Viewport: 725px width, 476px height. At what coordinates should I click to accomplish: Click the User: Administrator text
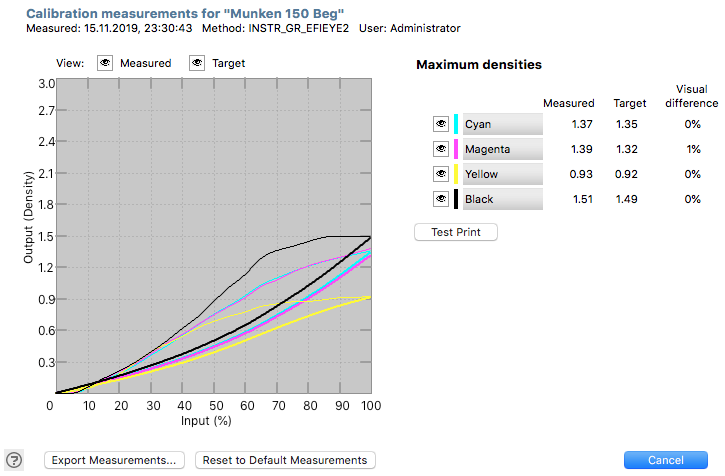410,28
